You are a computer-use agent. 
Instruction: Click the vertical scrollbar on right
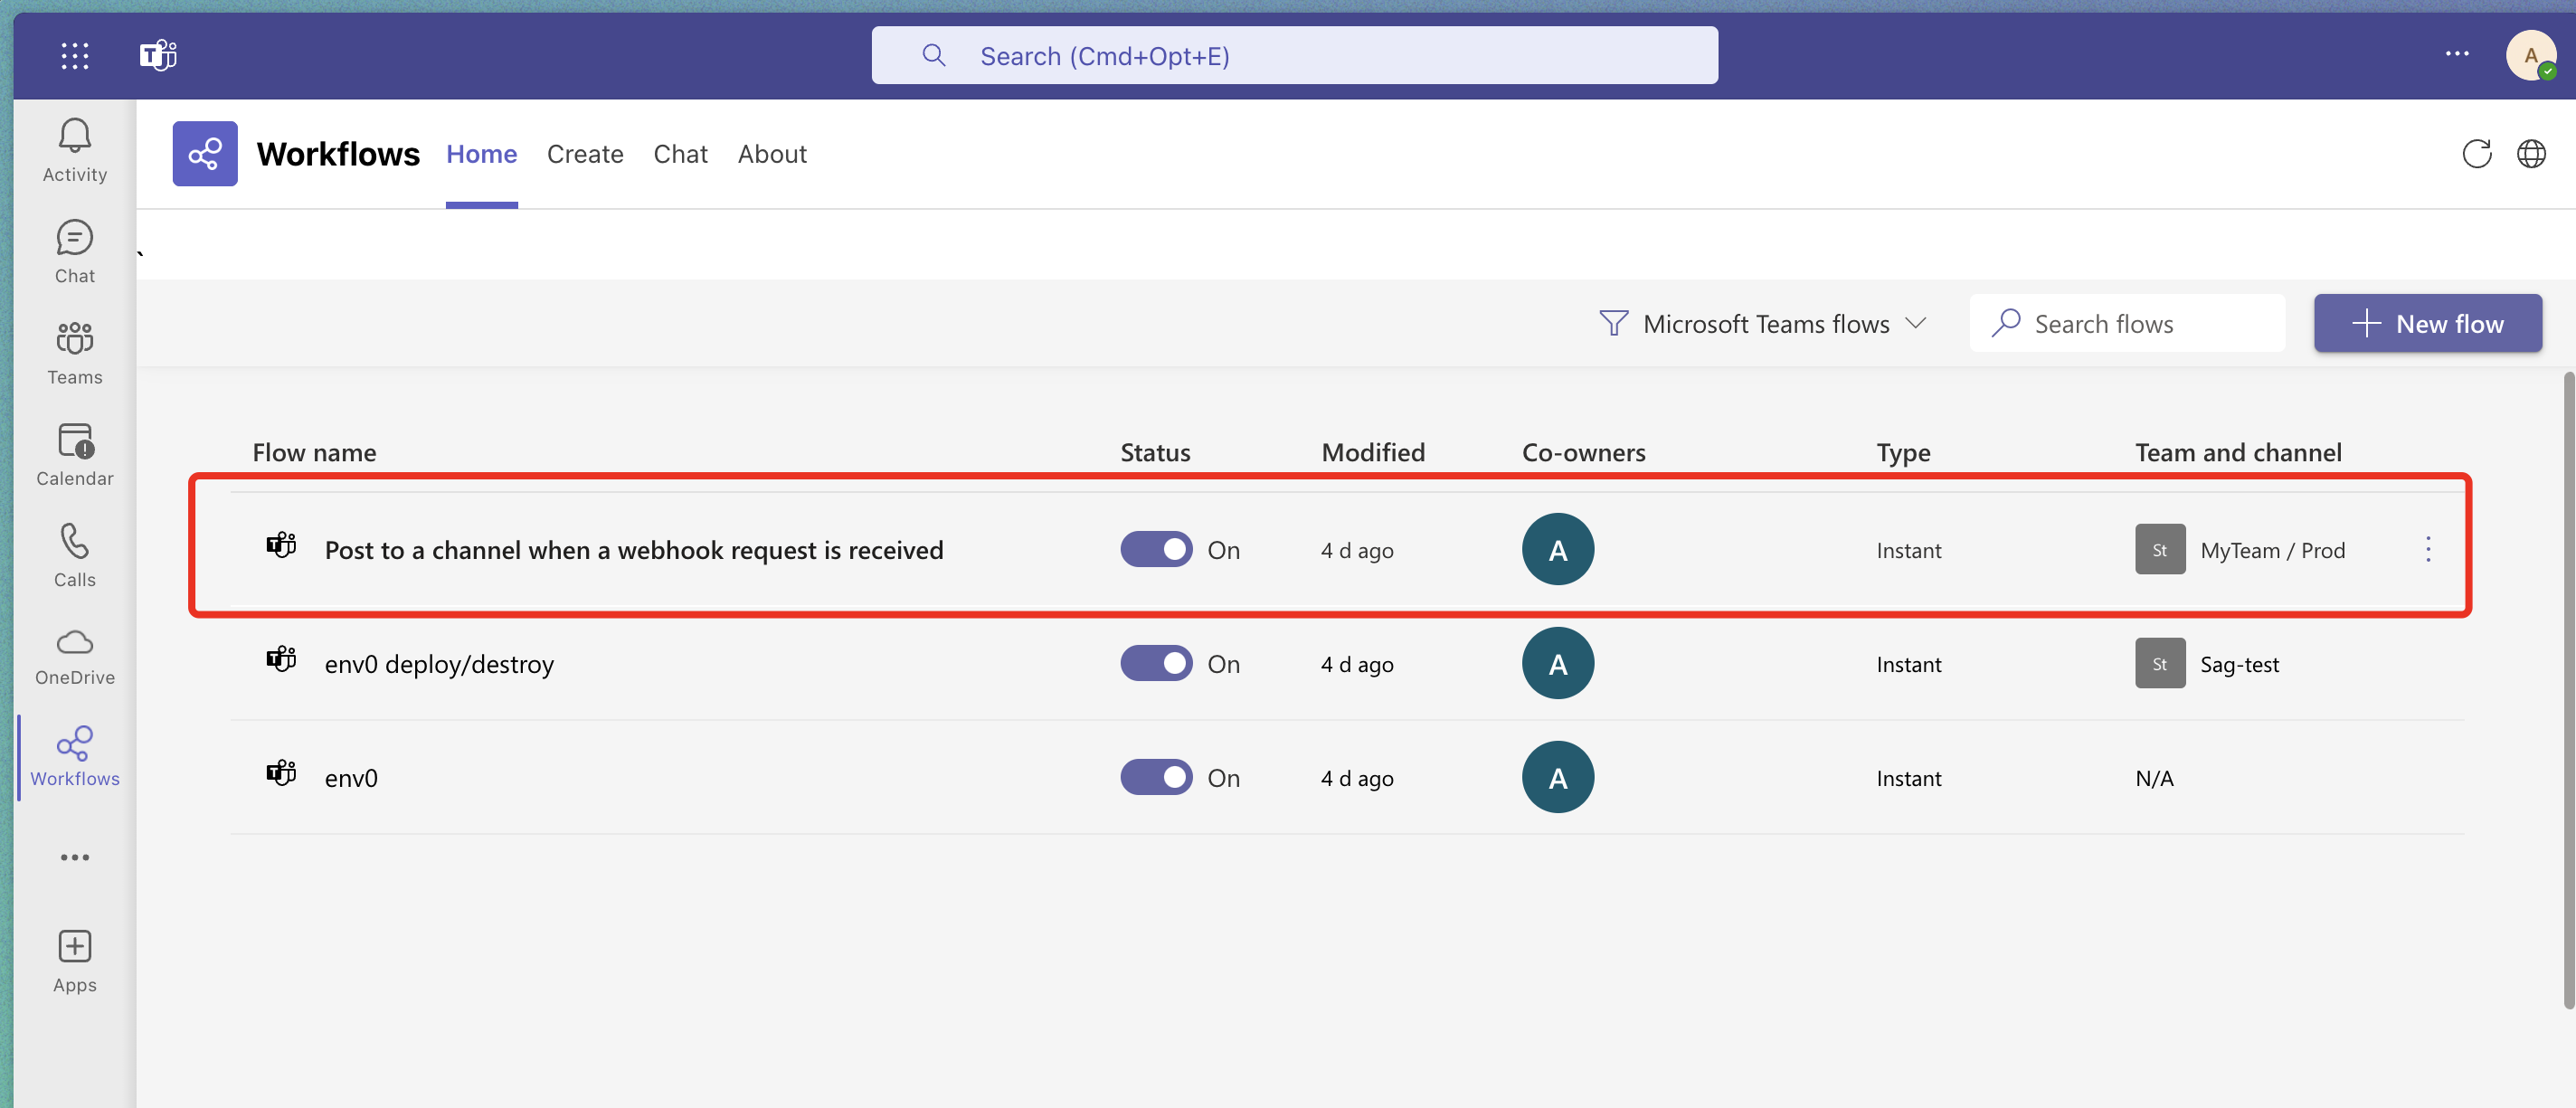[2567, 690]
